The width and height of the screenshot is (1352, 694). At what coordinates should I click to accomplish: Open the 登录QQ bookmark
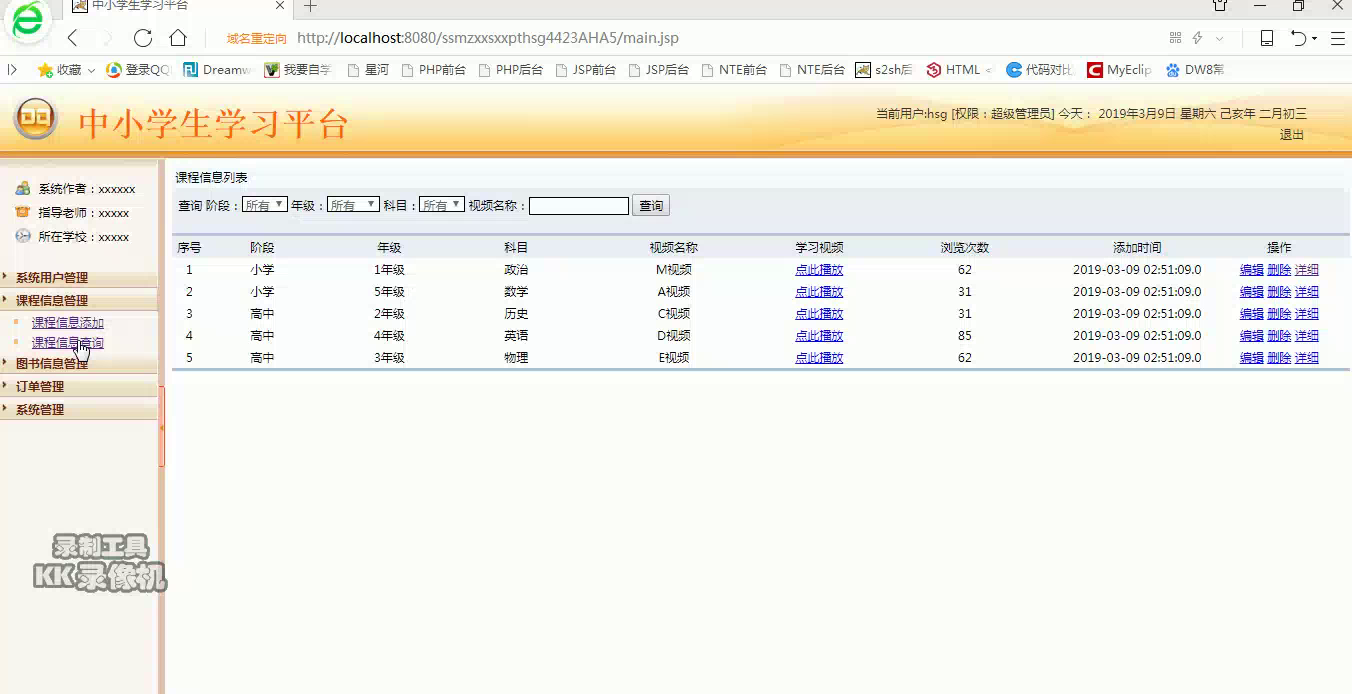[x=139, y=70]
